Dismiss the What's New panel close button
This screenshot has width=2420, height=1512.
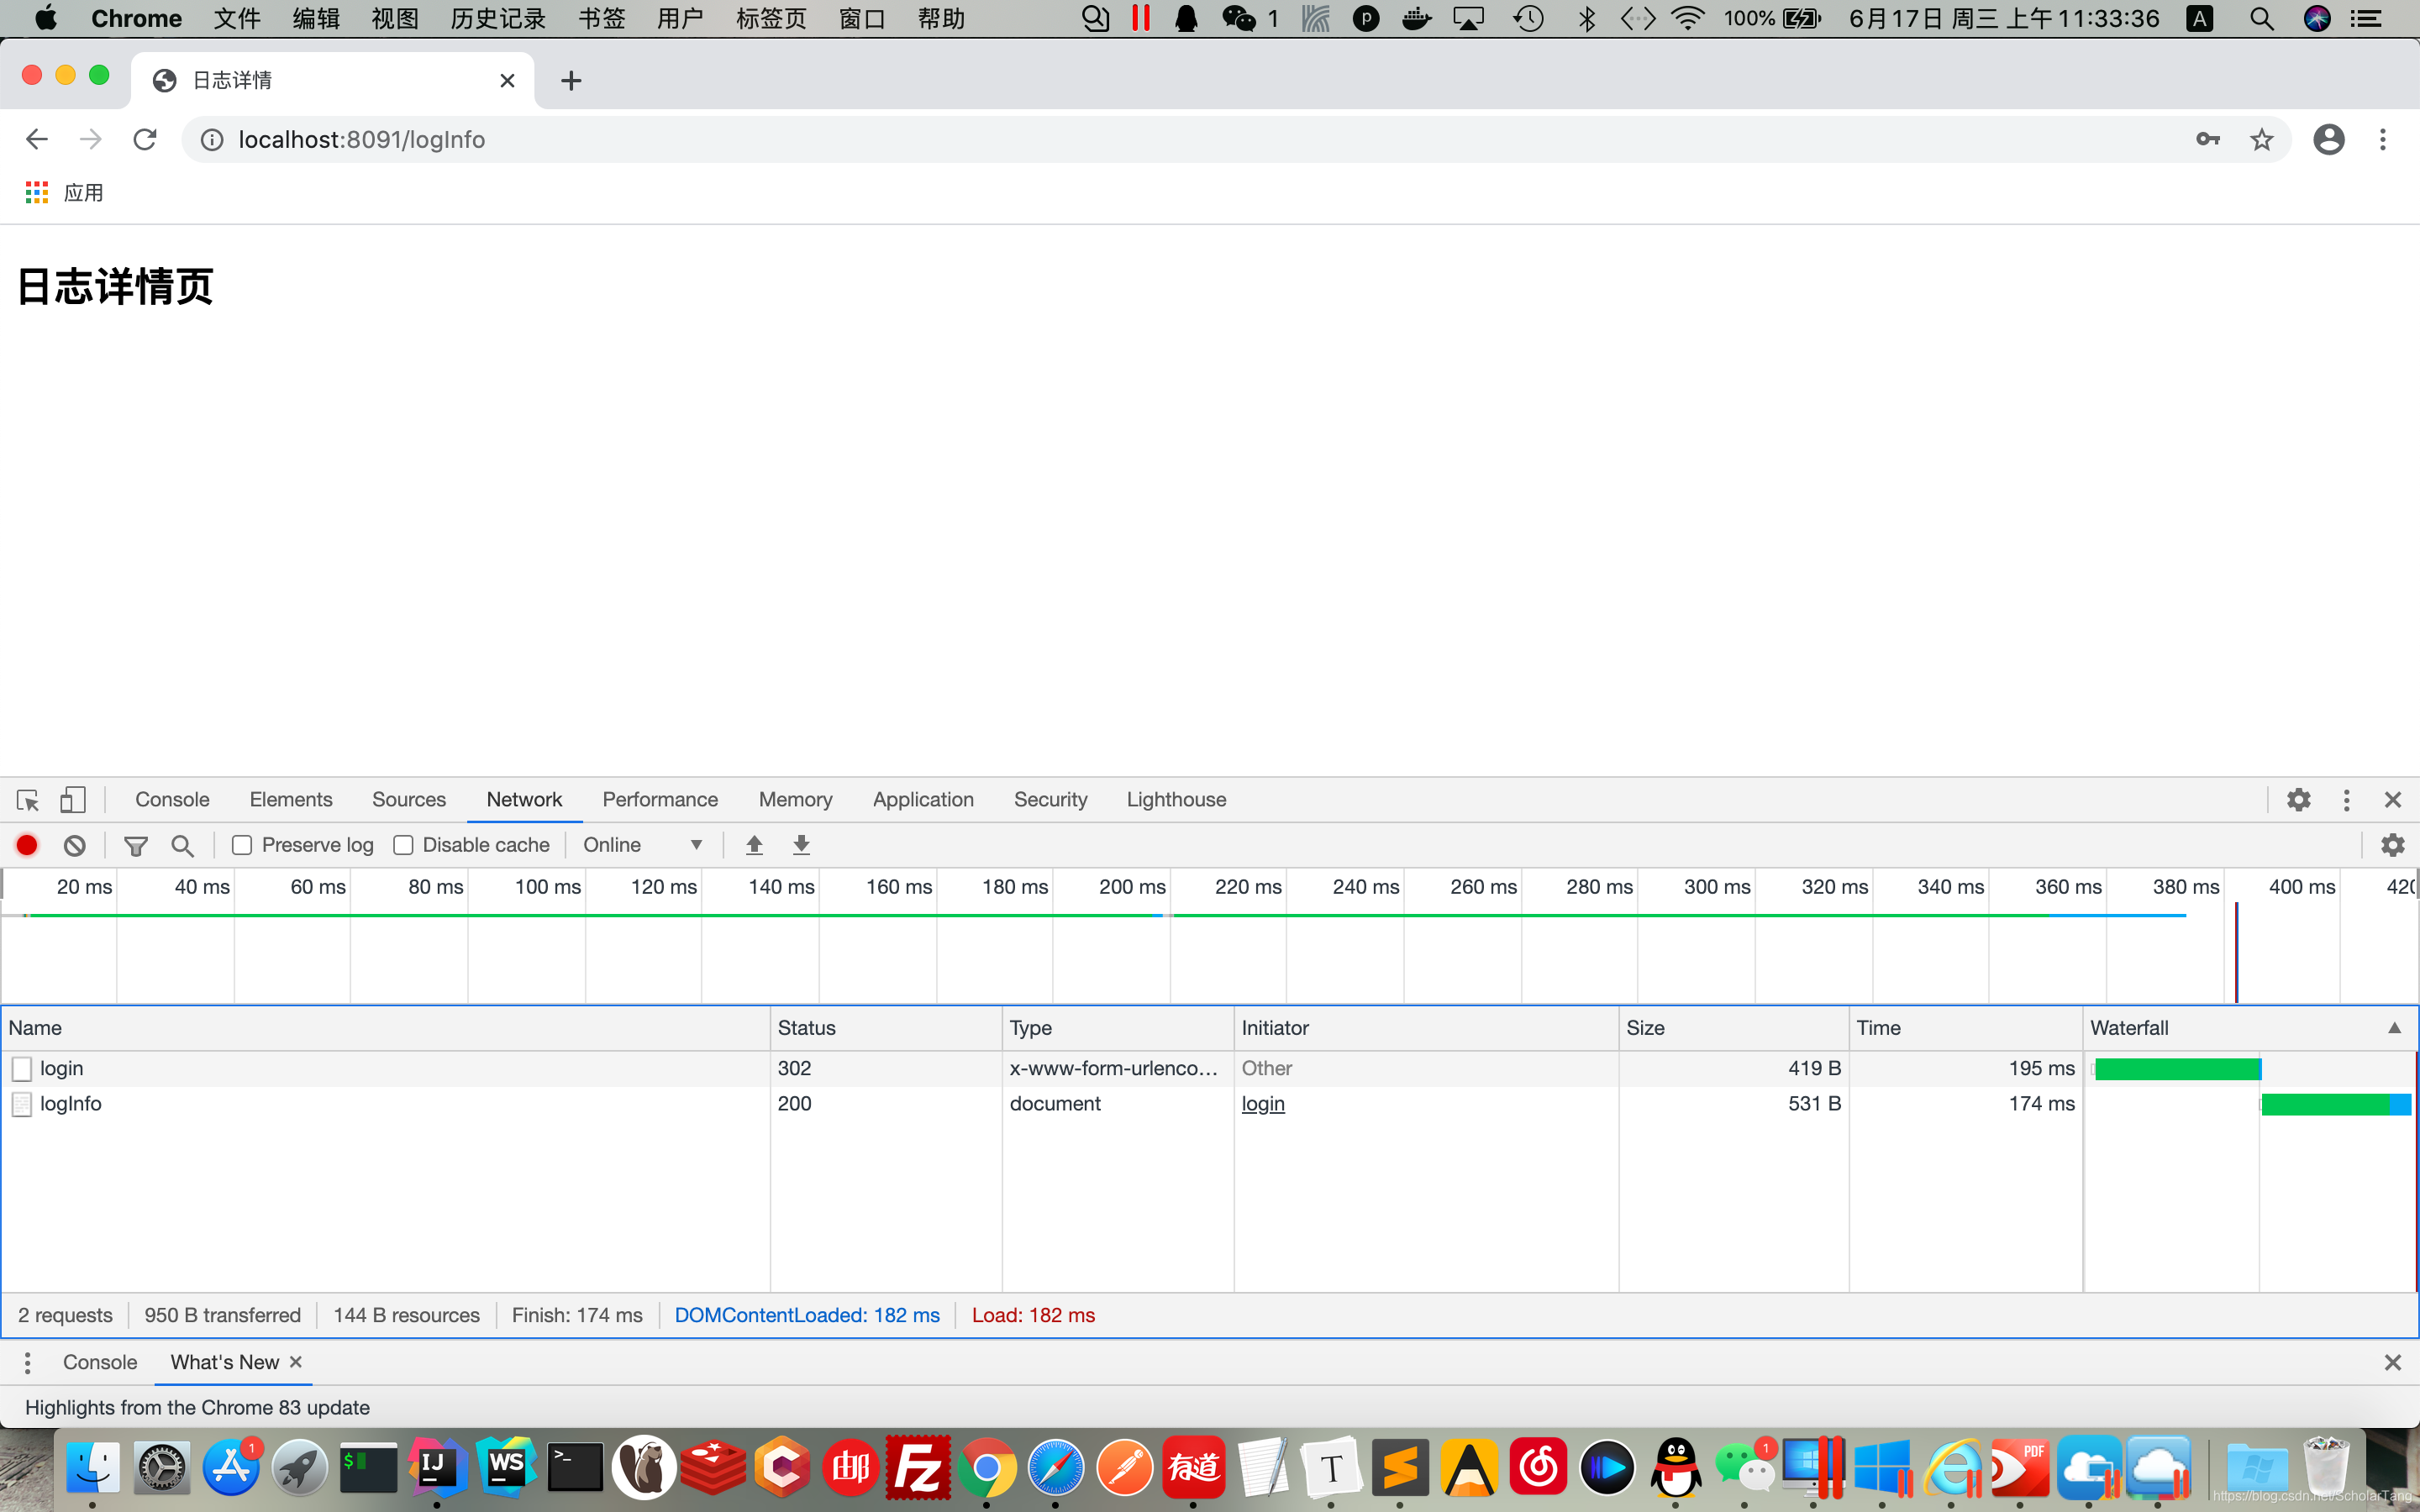(x=296, y=1362)
